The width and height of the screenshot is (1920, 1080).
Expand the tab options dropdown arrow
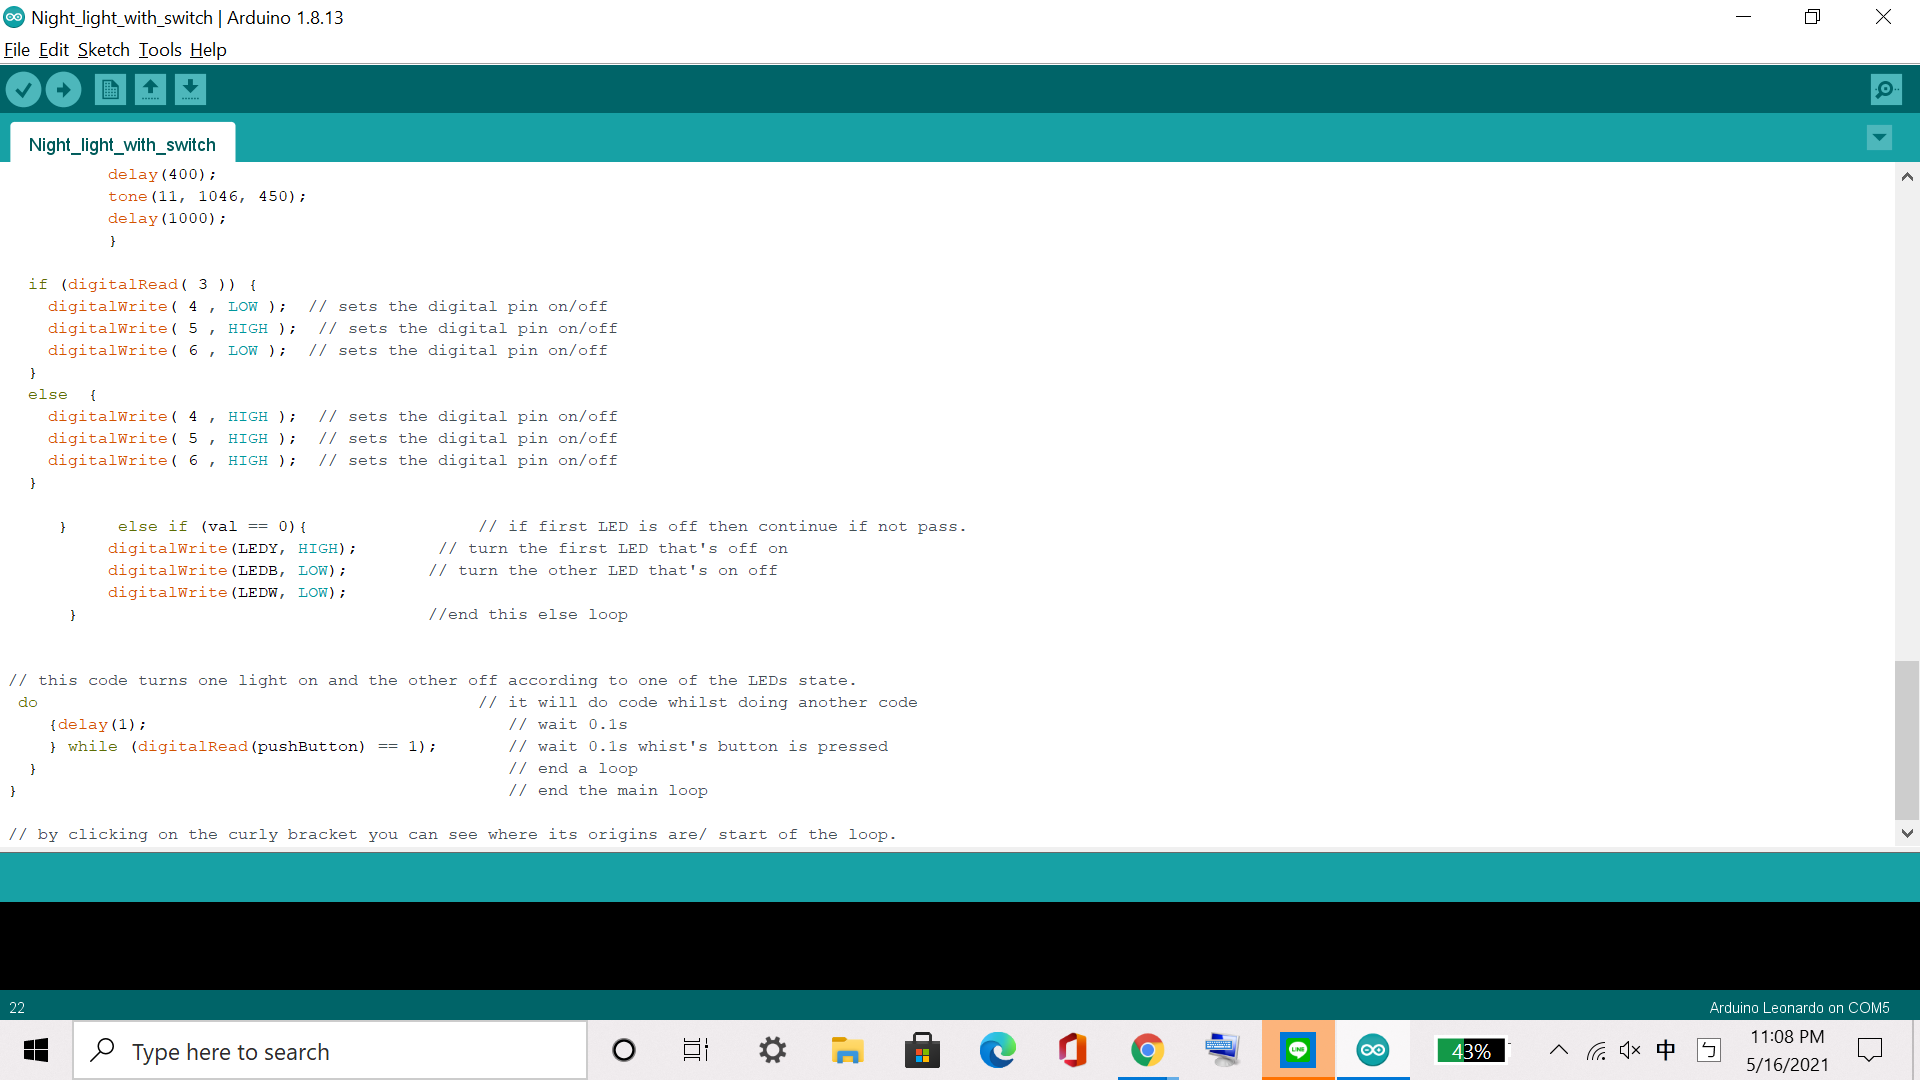[x=1879, y=138]
